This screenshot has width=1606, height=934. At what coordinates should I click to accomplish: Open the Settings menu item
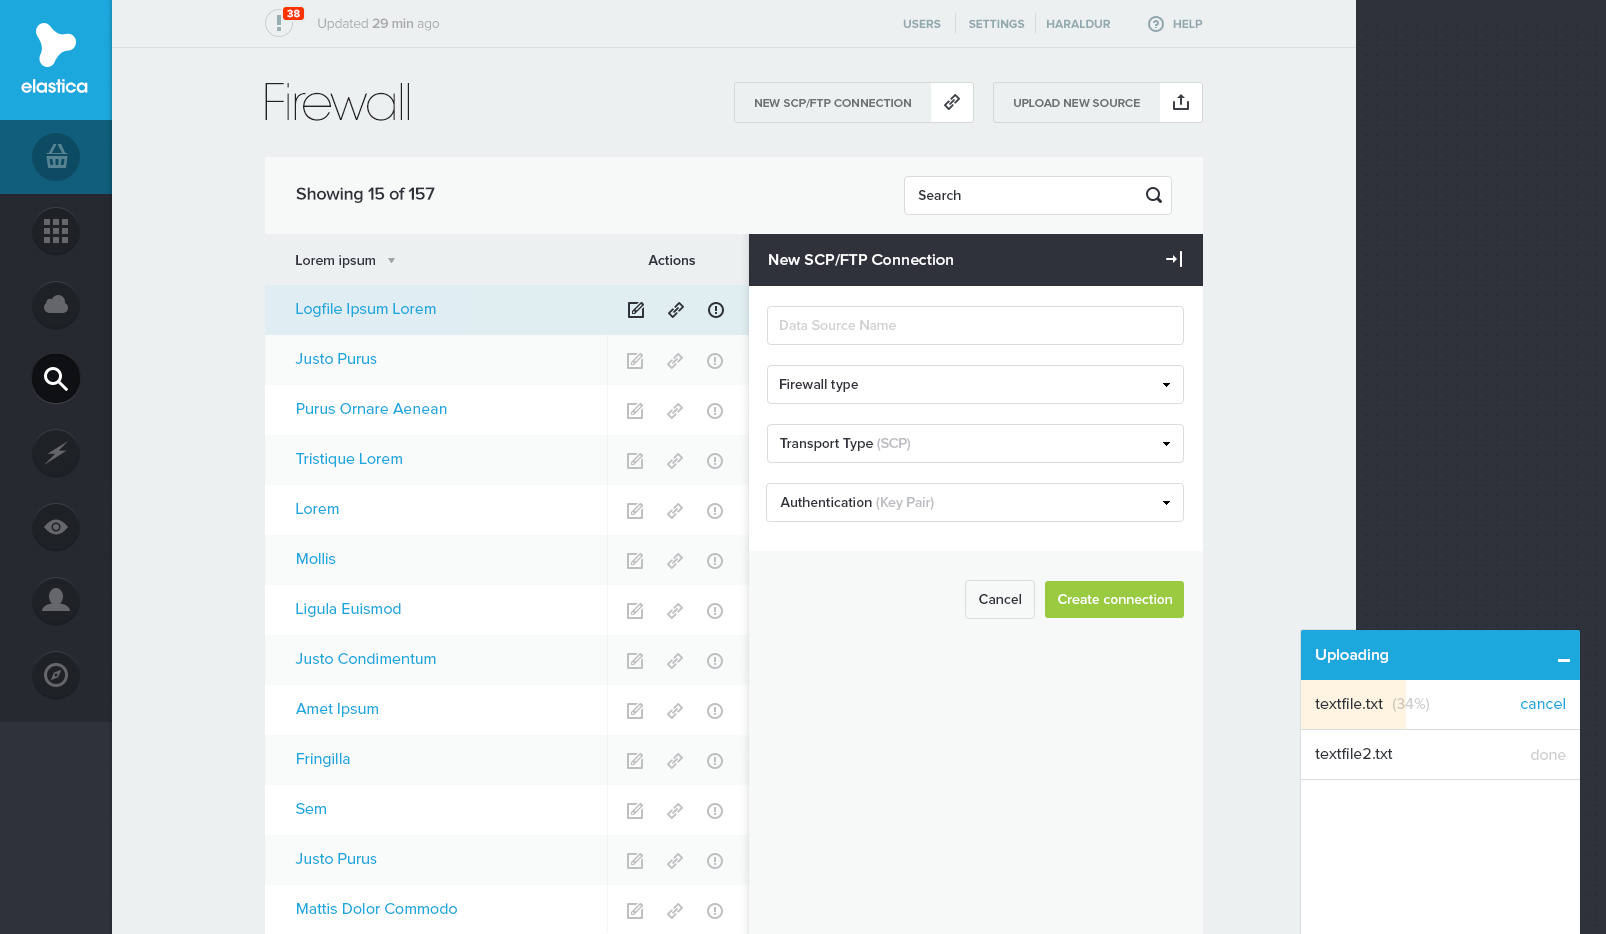click(996, 24)
